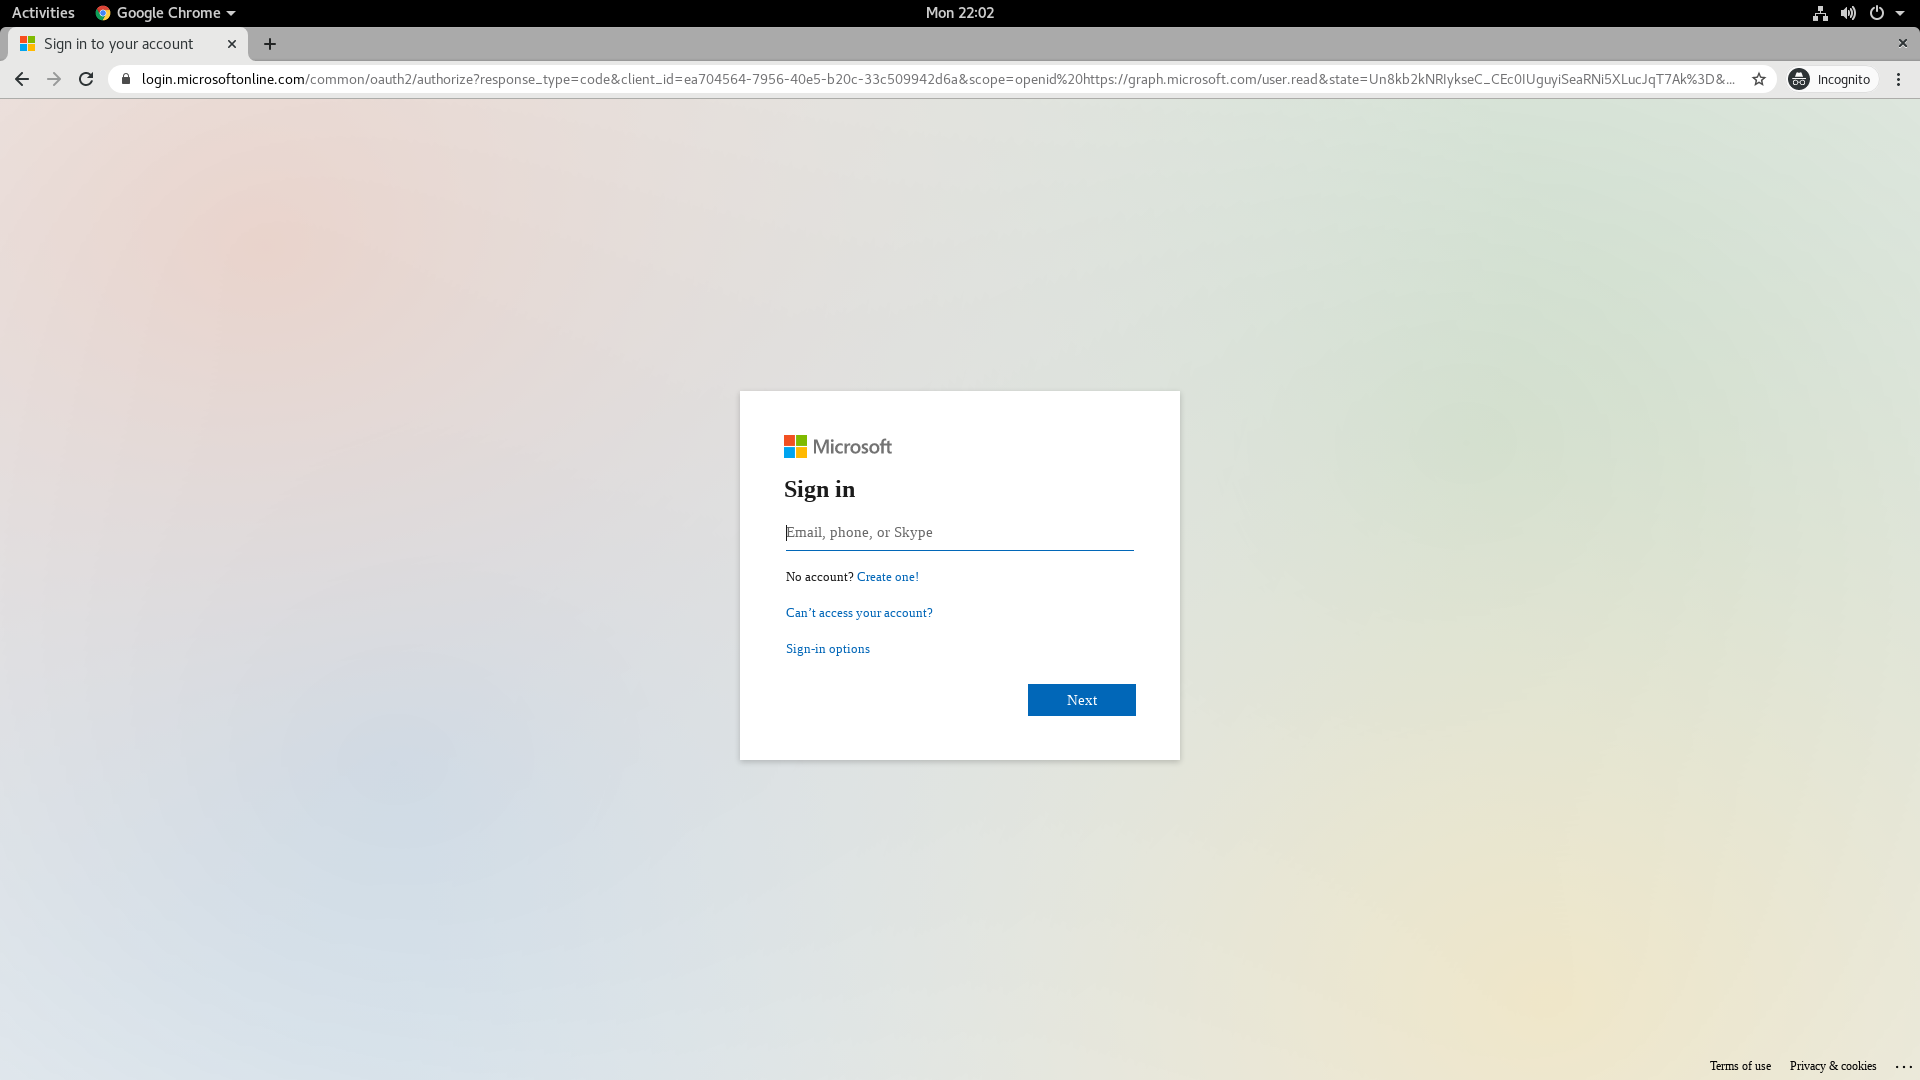The width and height of the screenshot is (1920, 1080).
Task: Reload the sign-in page
Action: click(x=86, y=79)
